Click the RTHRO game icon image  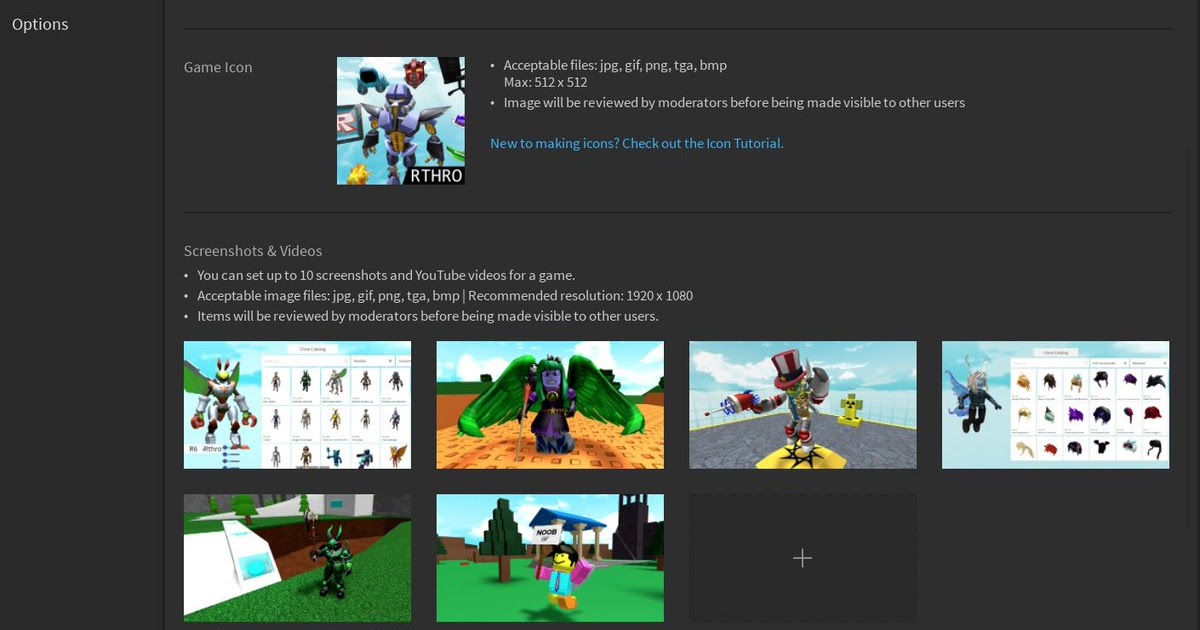tap(401, 121)
